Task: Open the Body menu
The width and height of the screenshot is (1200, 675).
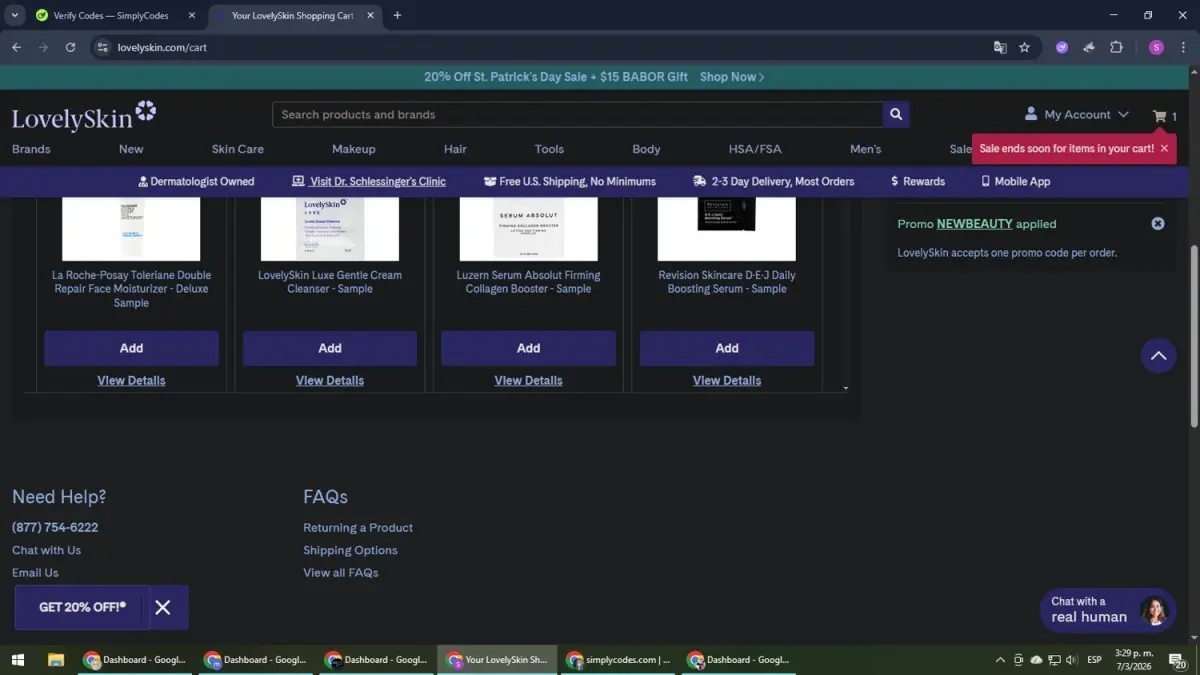Action: point(646,149)
